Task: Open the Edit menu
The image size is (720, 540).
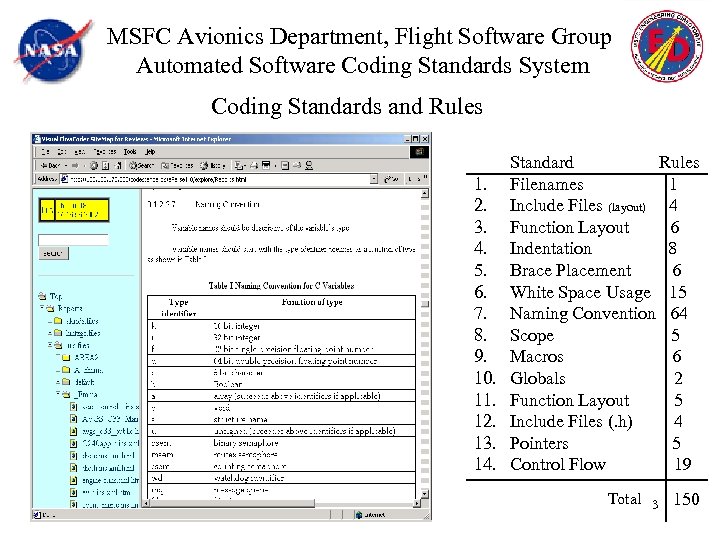Action: (x=62, y=152)
